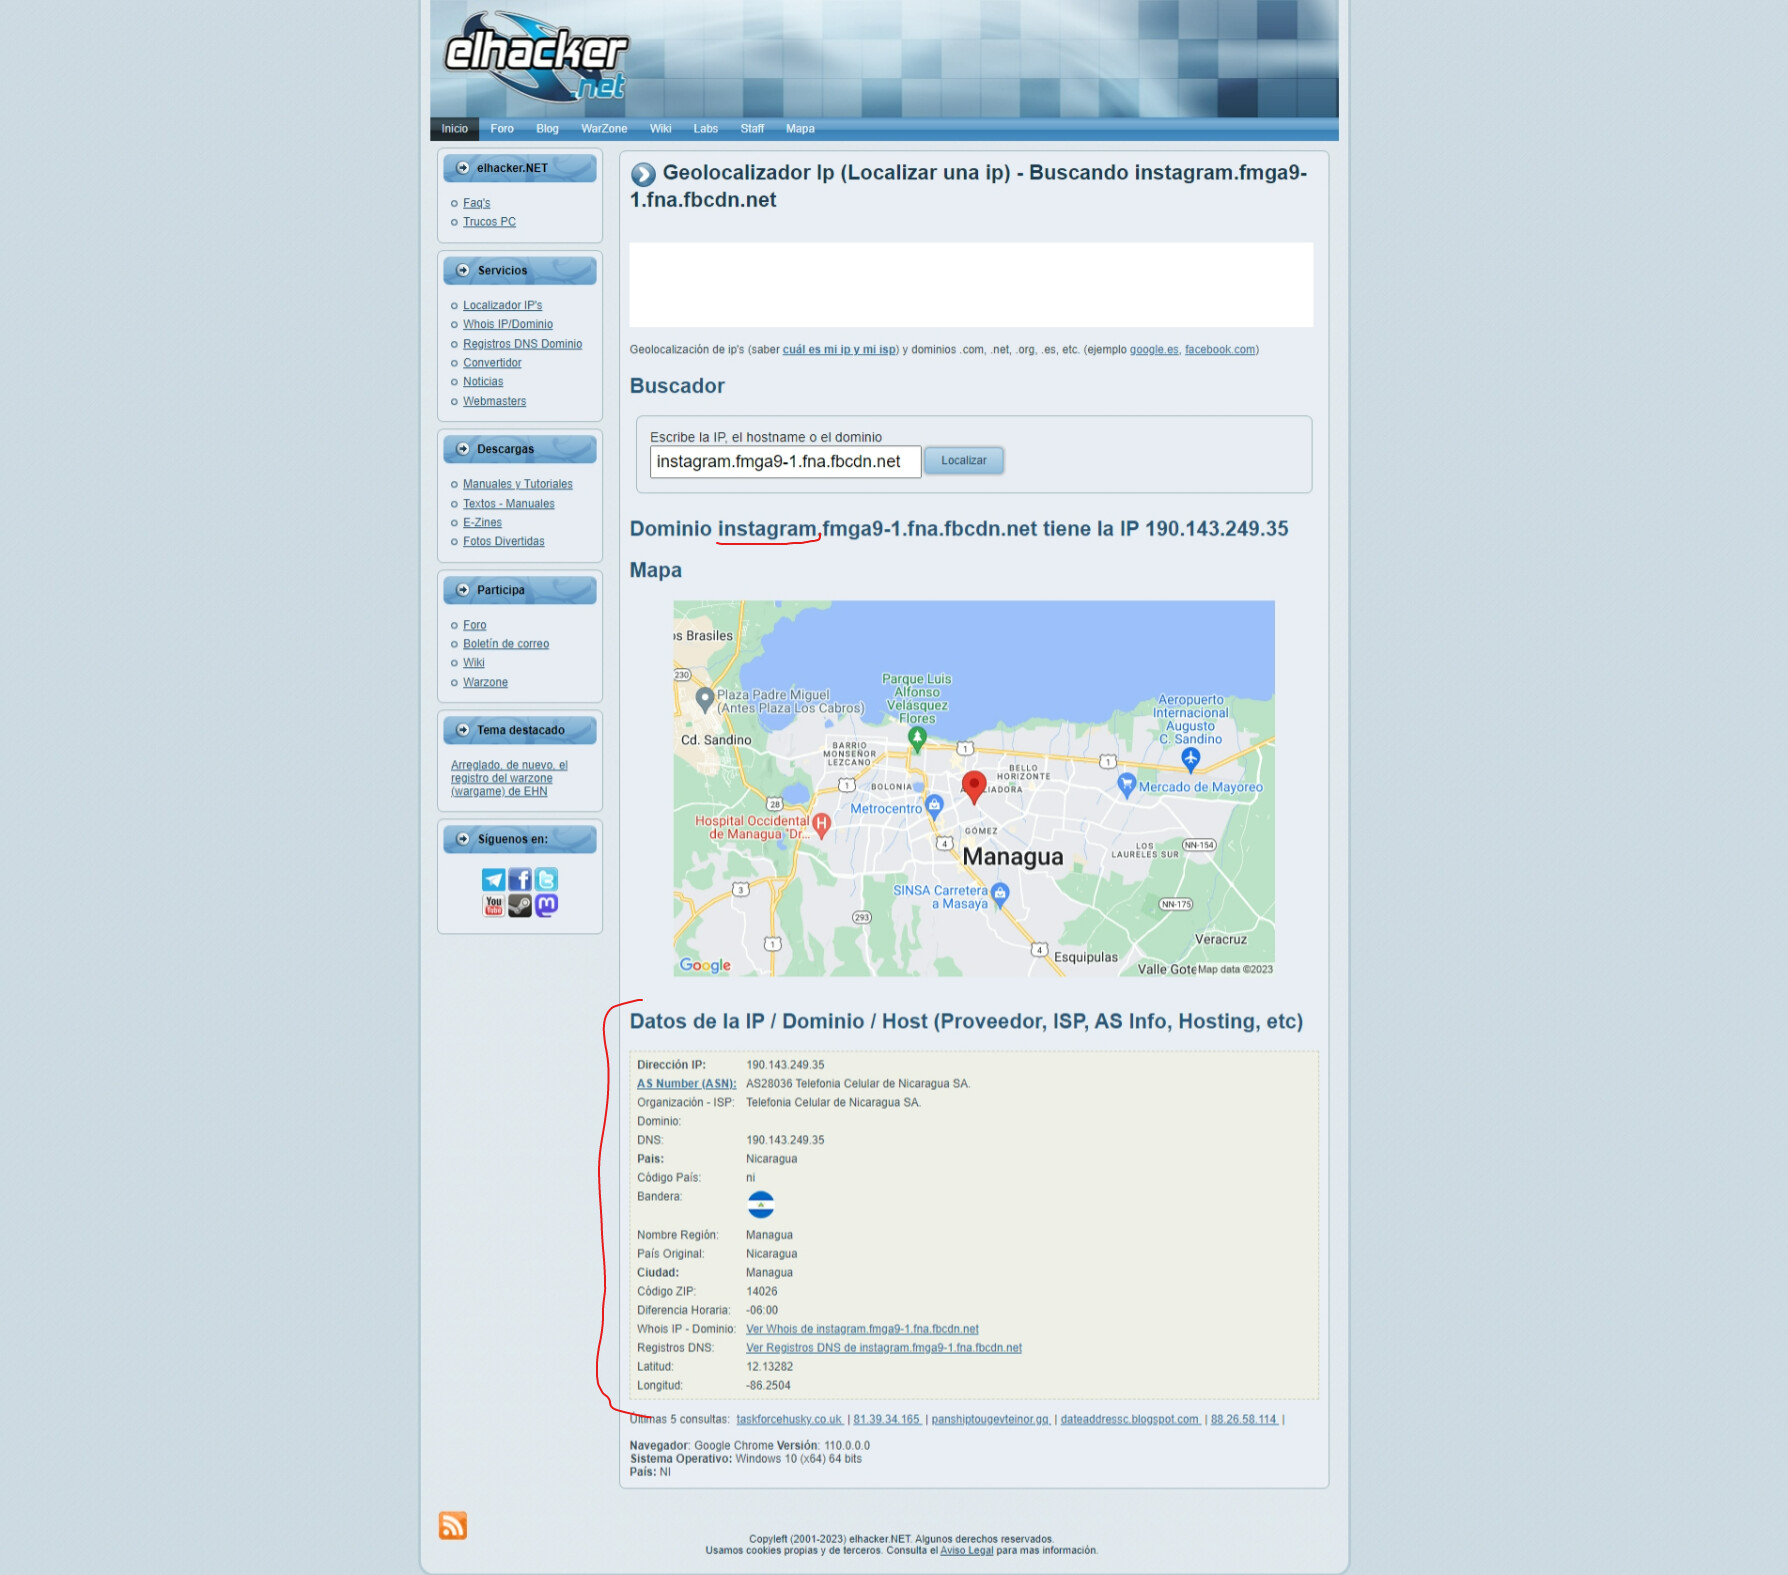Open 'Ver Registros DNS de instagram.fmga9-1.fna.fbcdn.net' link
This screenshot has height=1575, width=1788.
click(884, 1348)
